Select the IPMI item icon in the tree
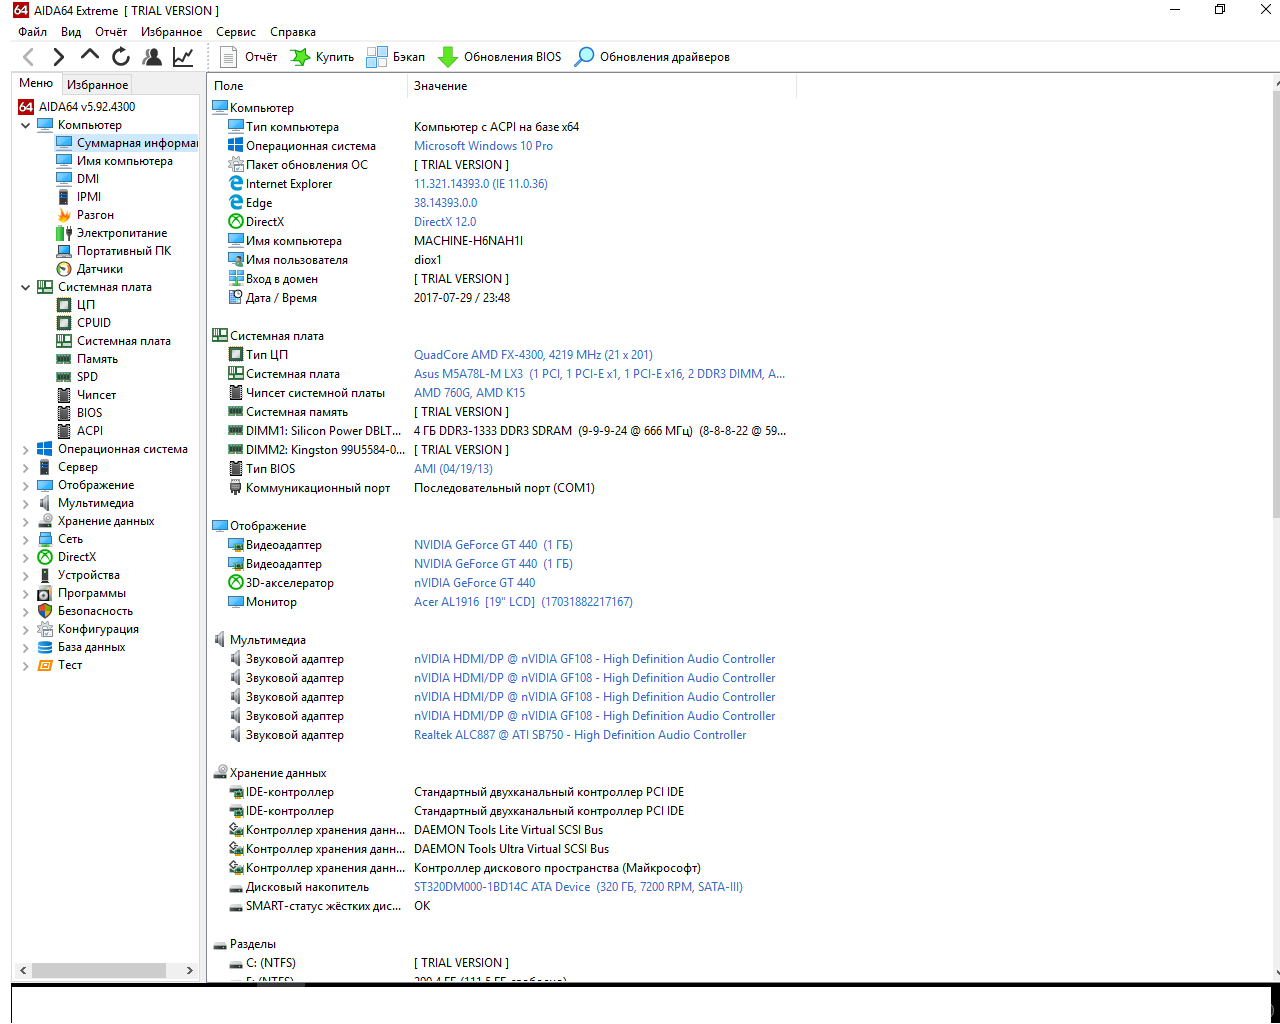 click(x=64, y=197)
